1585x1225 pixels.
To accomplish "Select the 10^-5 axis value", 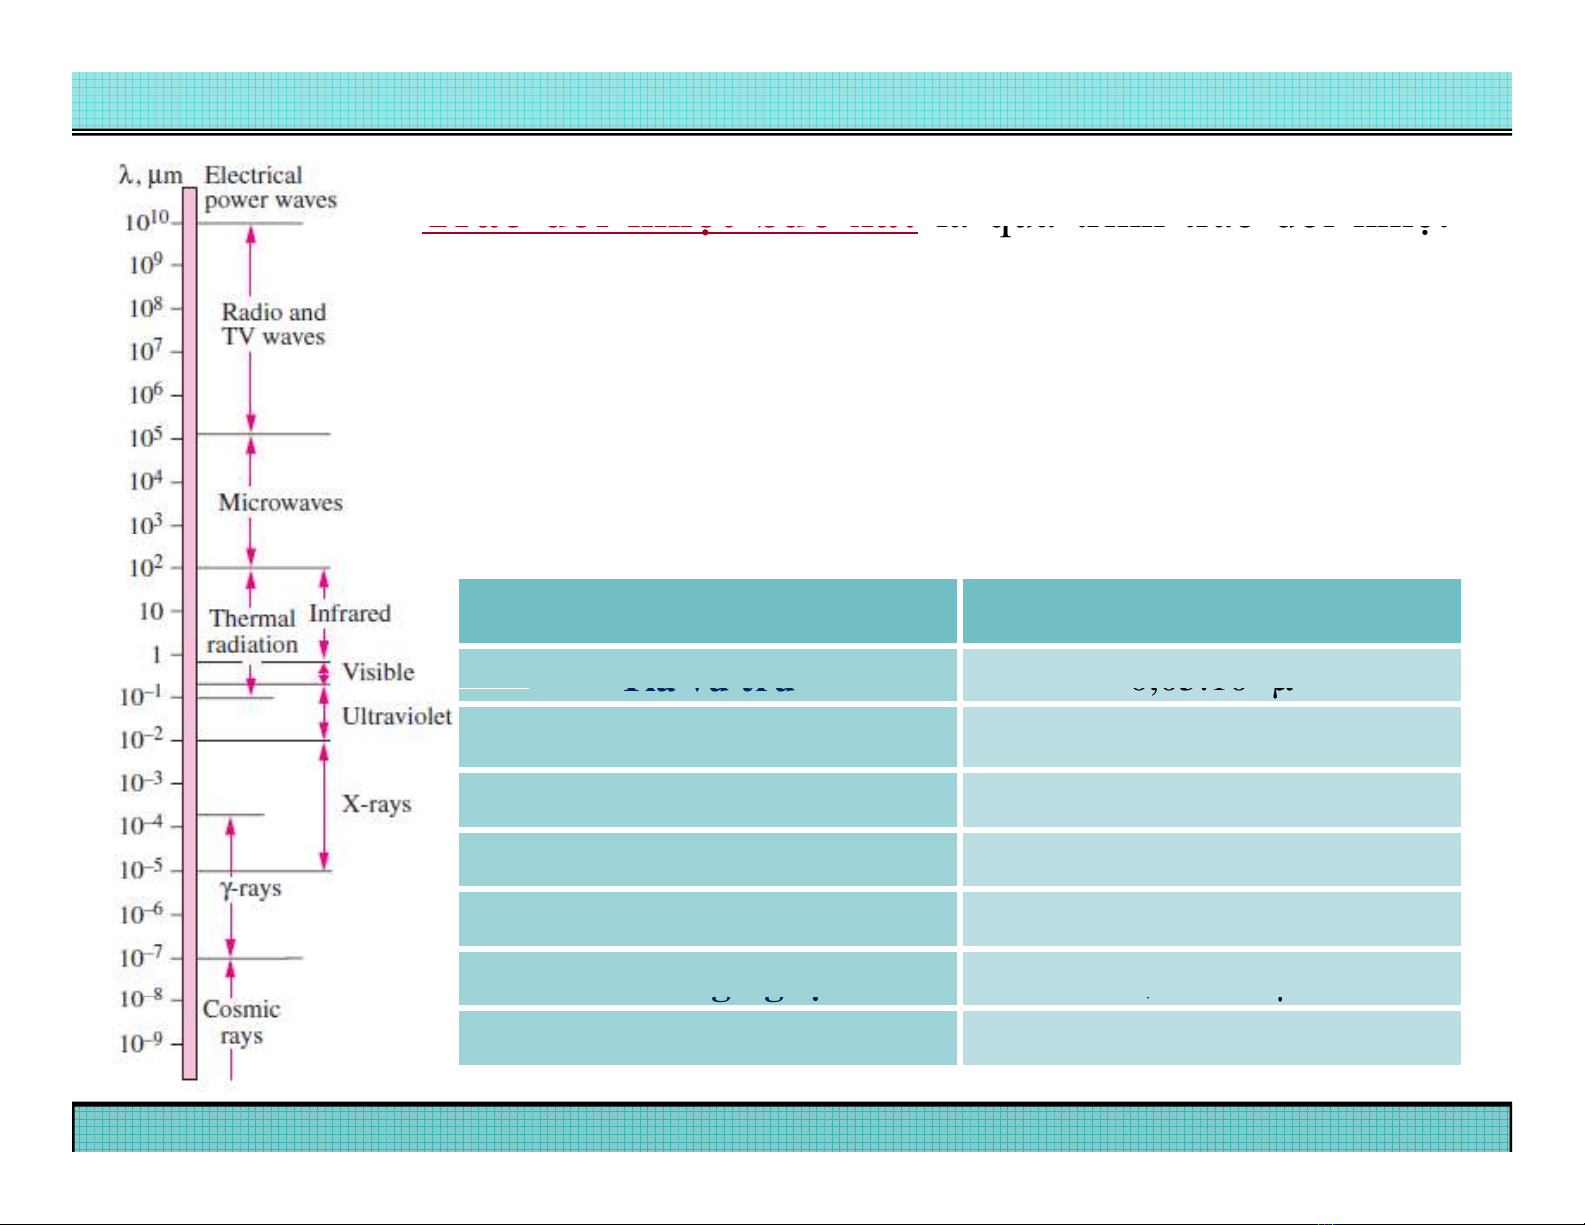I will point(141,870).
